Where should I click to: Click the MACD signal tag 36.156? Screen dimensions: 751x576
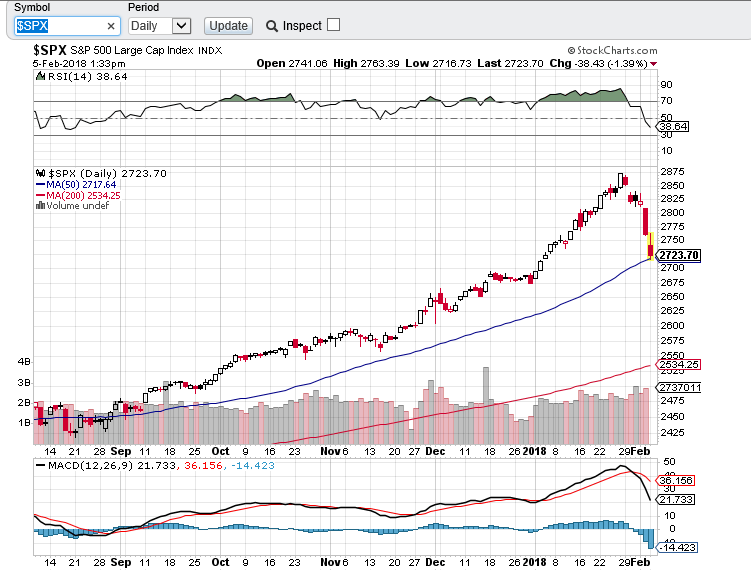click(x=676, y=480)
